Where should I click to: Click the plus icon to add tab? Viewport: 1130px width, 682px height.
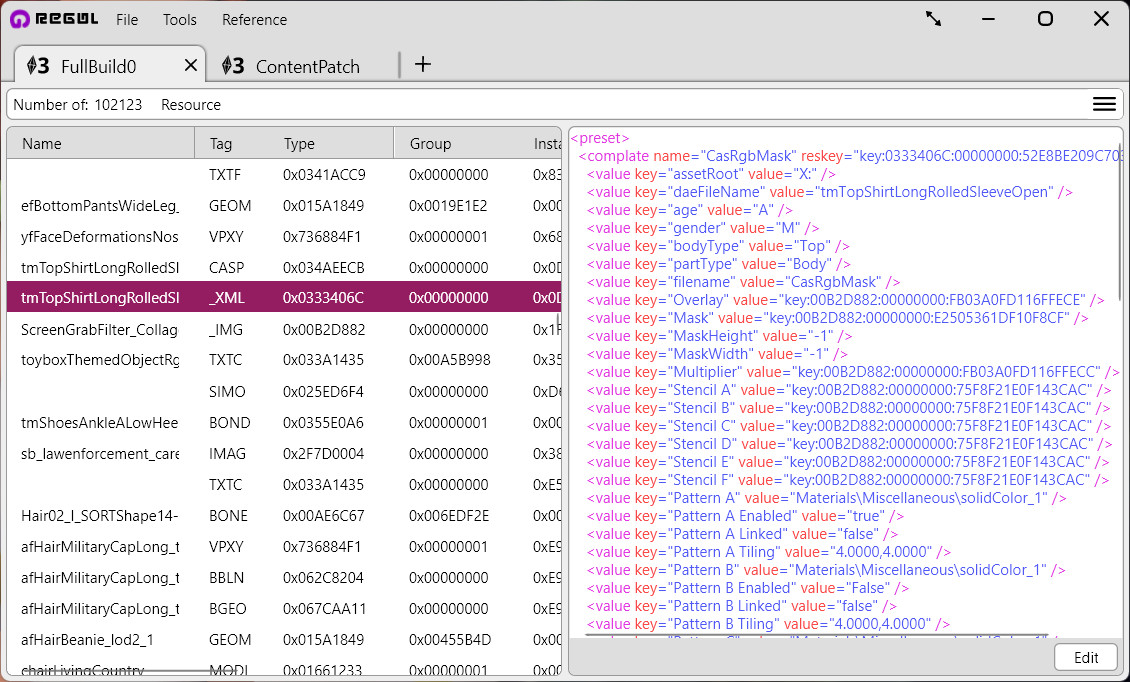coord(423,65)
